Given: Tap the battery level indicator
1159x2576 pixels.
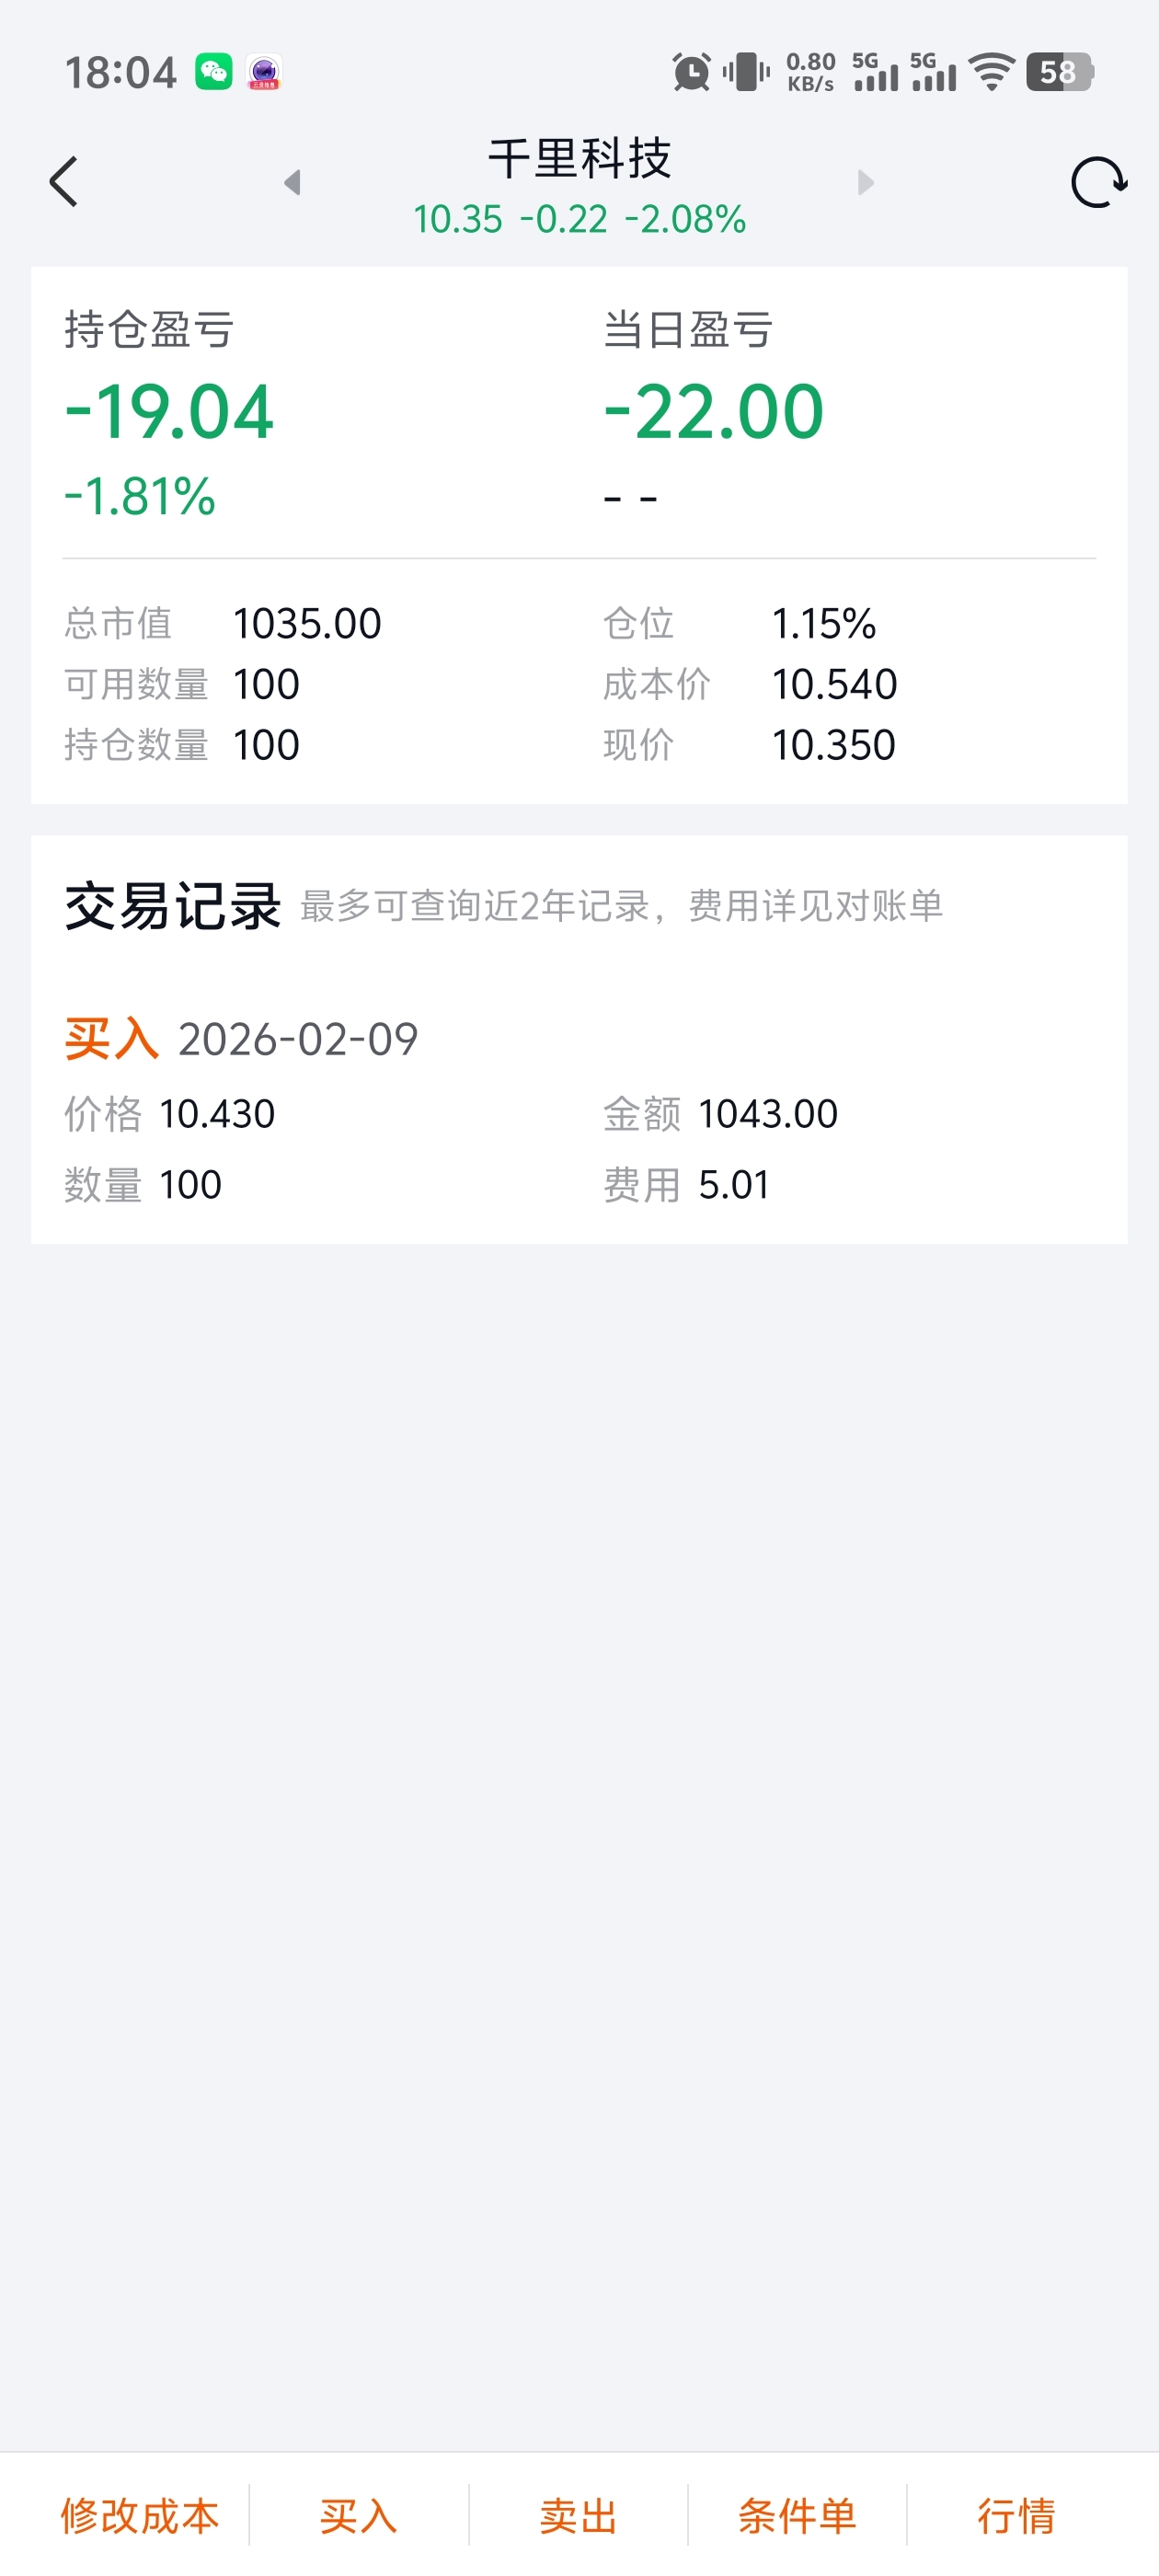Looking at the screenshot, I should pos(1059,72).
